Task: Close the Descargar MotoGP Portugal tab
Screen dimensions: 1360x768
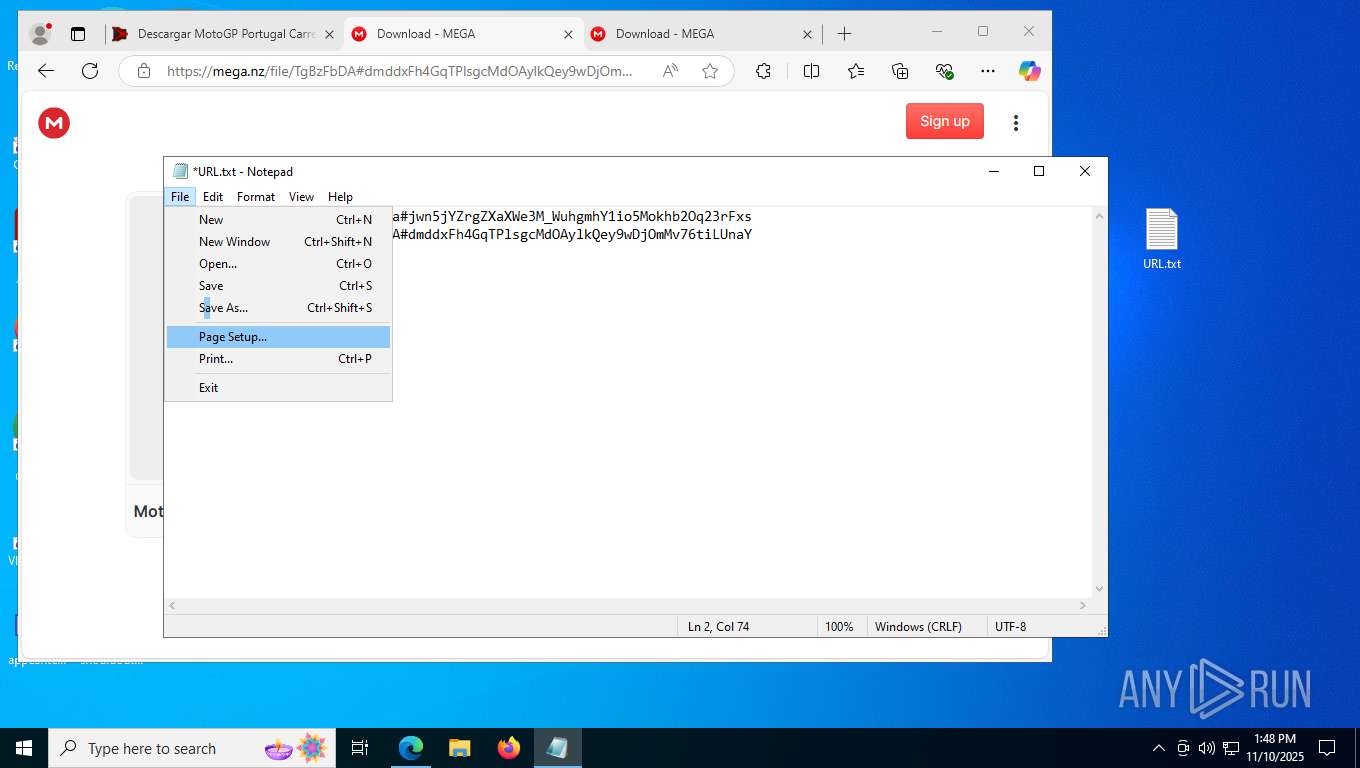Action: pos(329,34)
